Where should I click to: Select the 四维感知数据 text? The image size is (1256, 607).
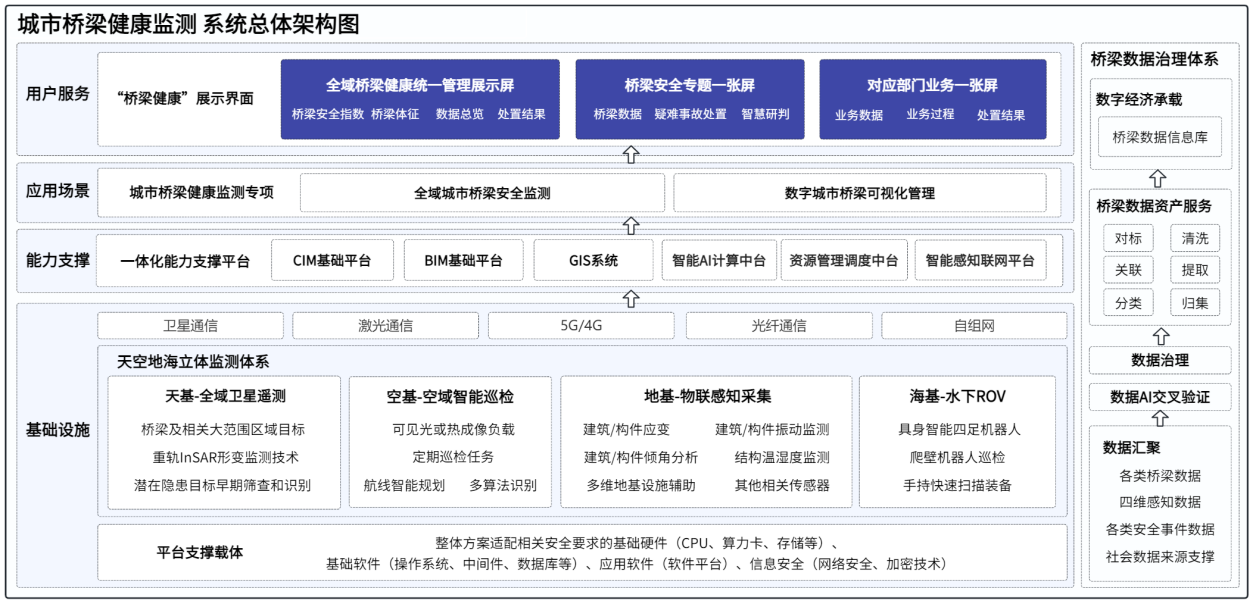point(1160,502)
